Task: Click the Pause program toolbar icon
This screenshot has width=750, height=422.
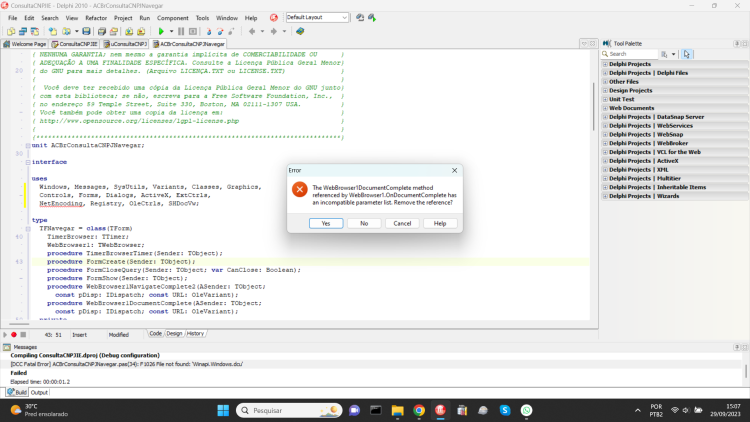Action: 181,32
